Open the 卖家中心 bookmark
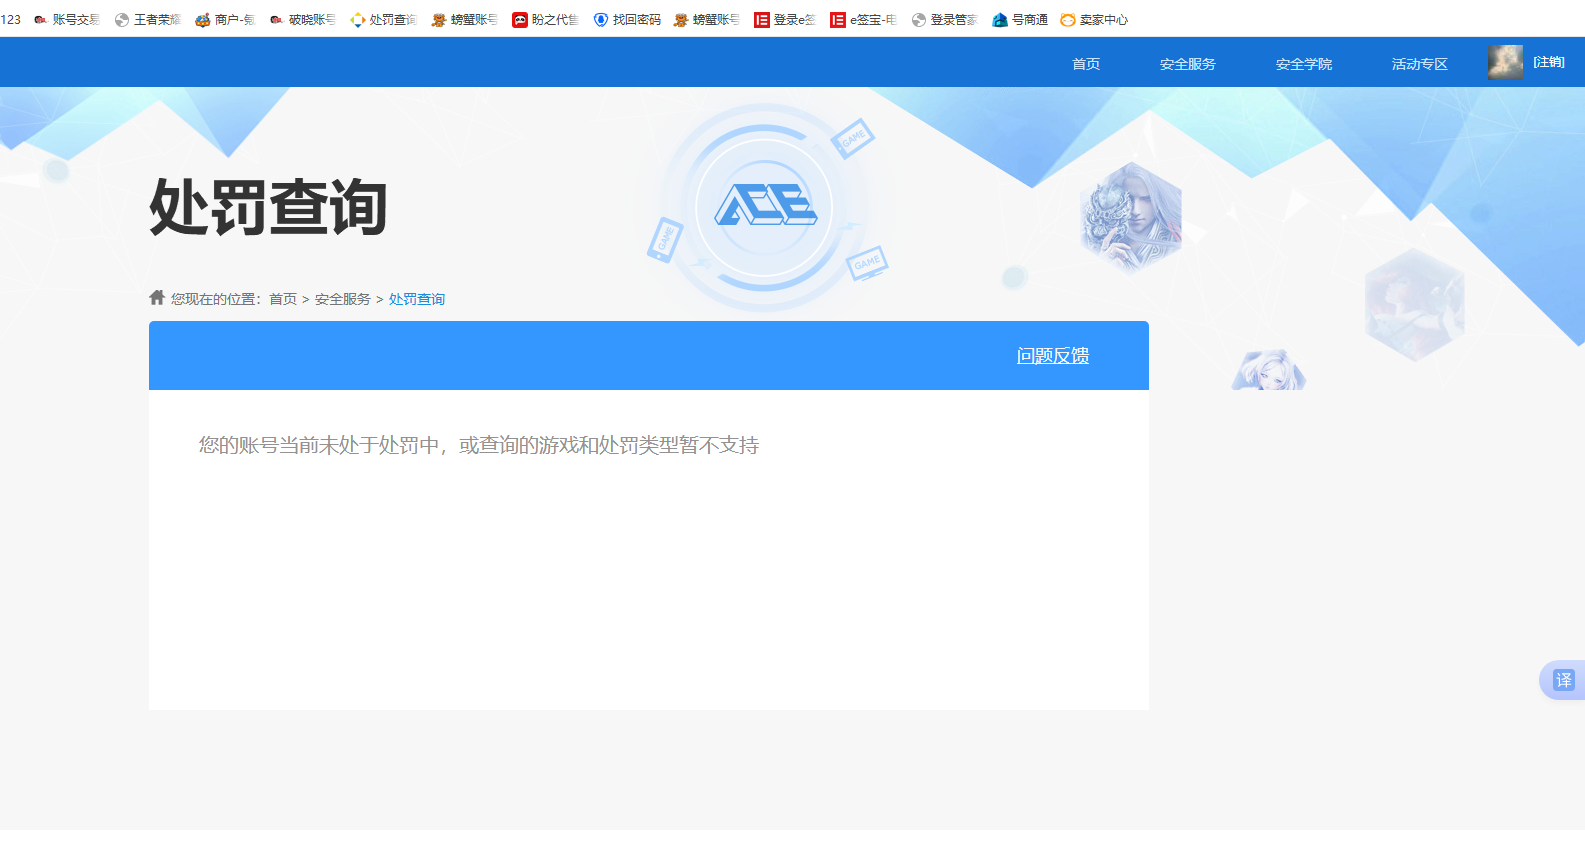The width and height of the screenshot is (1585, 848). click(1094, 20)
